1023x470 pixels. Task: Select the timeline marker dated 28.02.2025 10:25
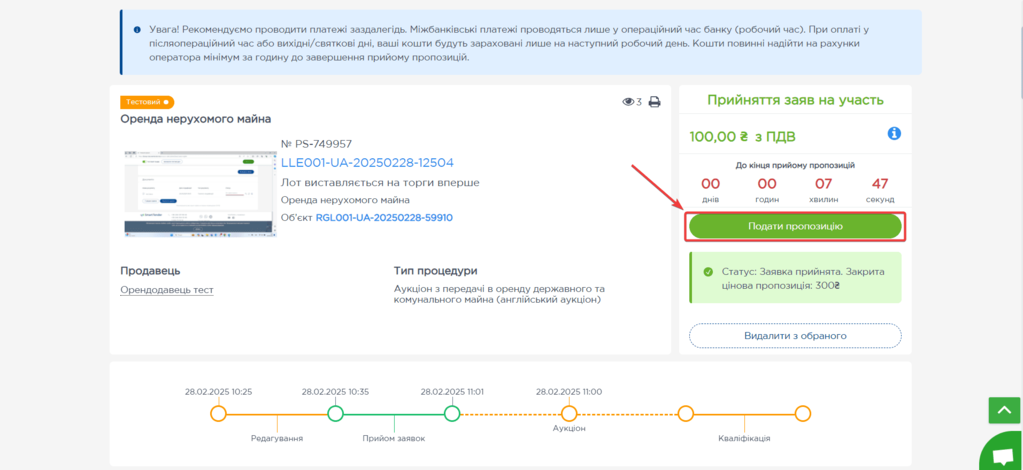coord(218,413)
